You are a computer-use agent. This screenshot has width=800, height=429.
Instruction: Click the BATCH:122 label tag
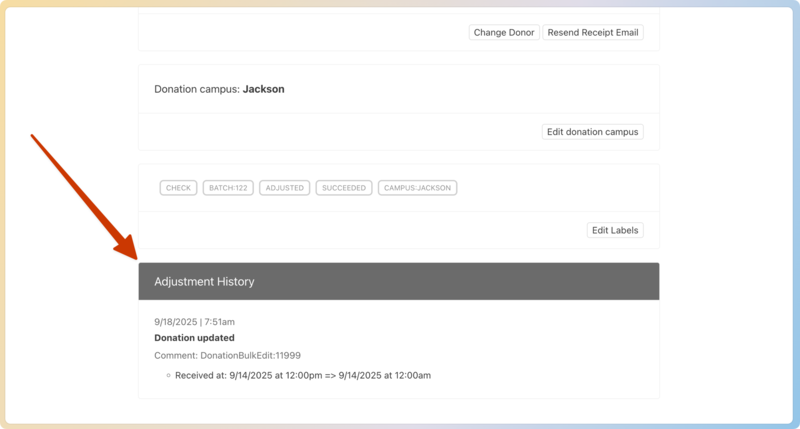click(227, 188)
